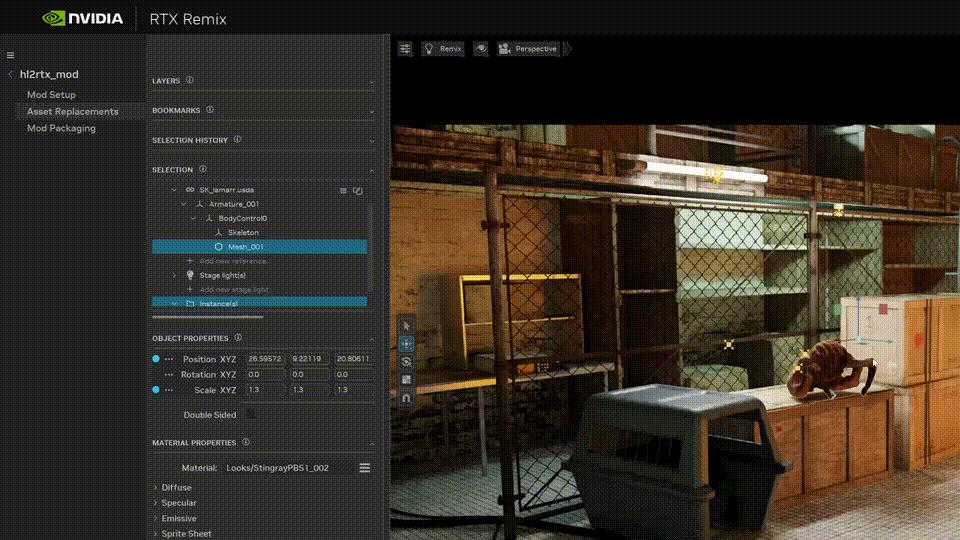The height and width of the screenshot is (540, 960).
Task: Expand the Sprite Sheet section
Action: tap(156, 533)
